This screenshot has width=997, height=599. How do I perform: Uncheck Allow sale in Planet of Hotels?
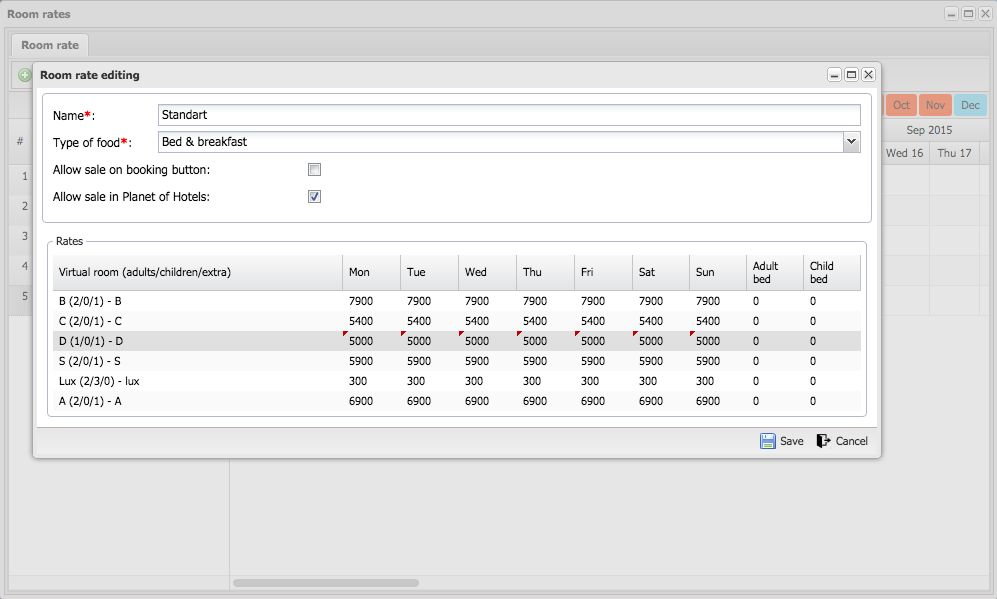(314, 196)
